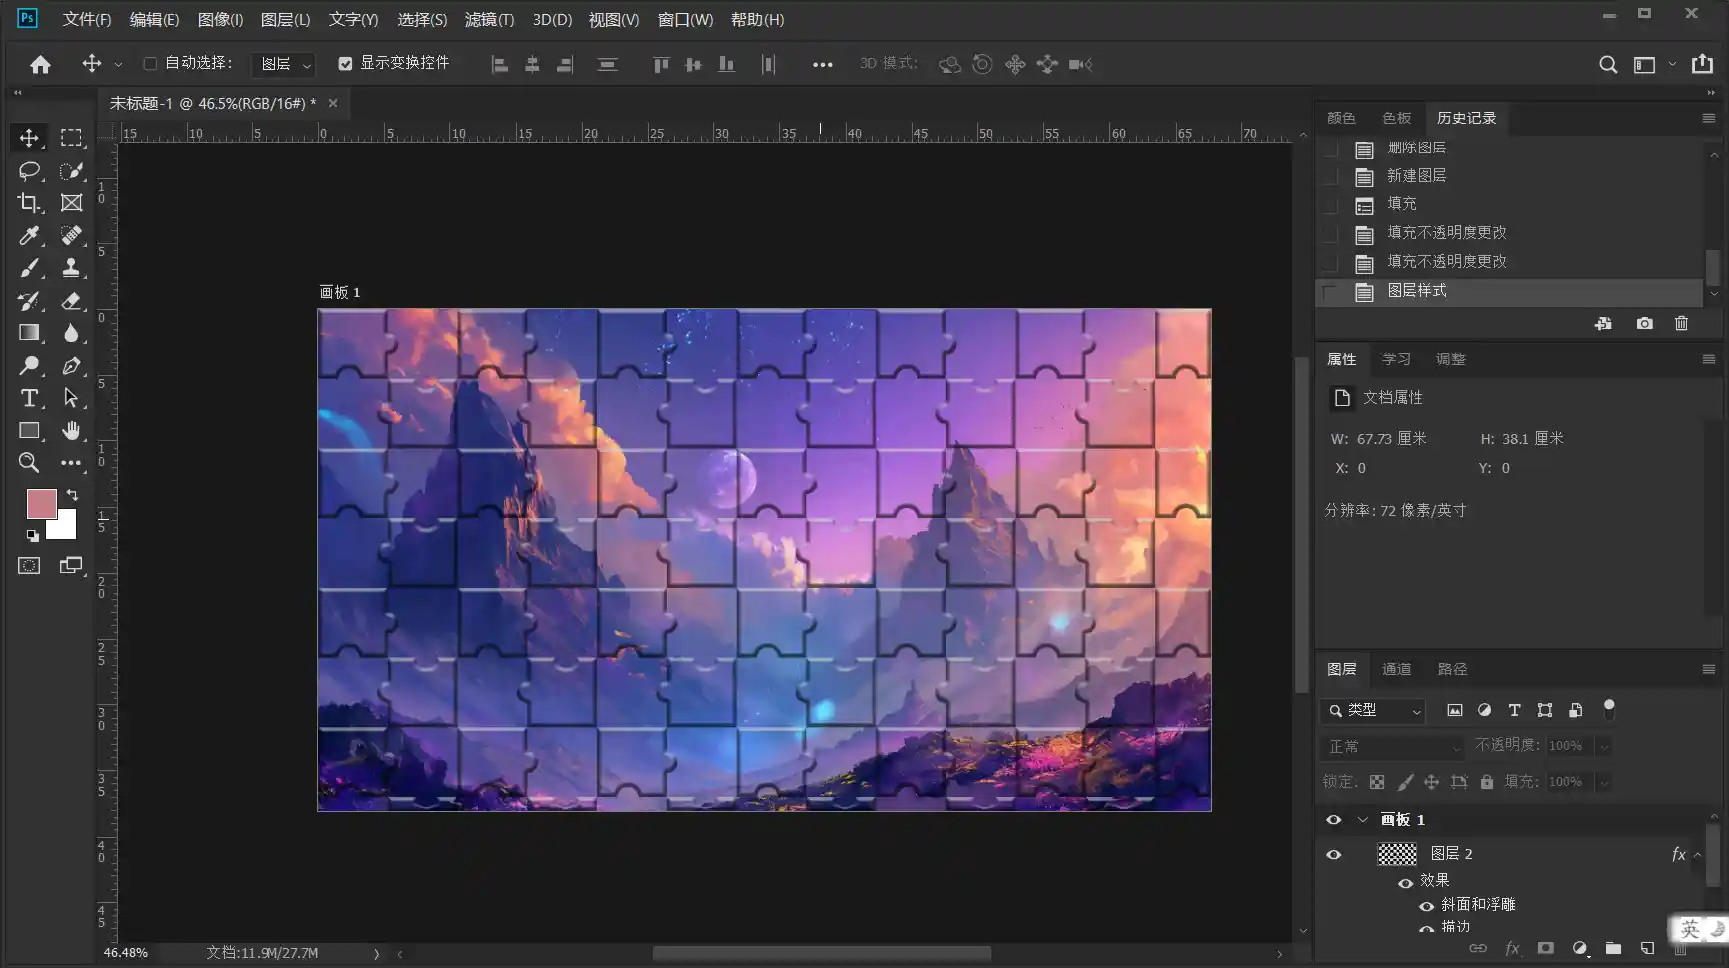
Task: Select the Hand tool
Action: coord(71,431)
